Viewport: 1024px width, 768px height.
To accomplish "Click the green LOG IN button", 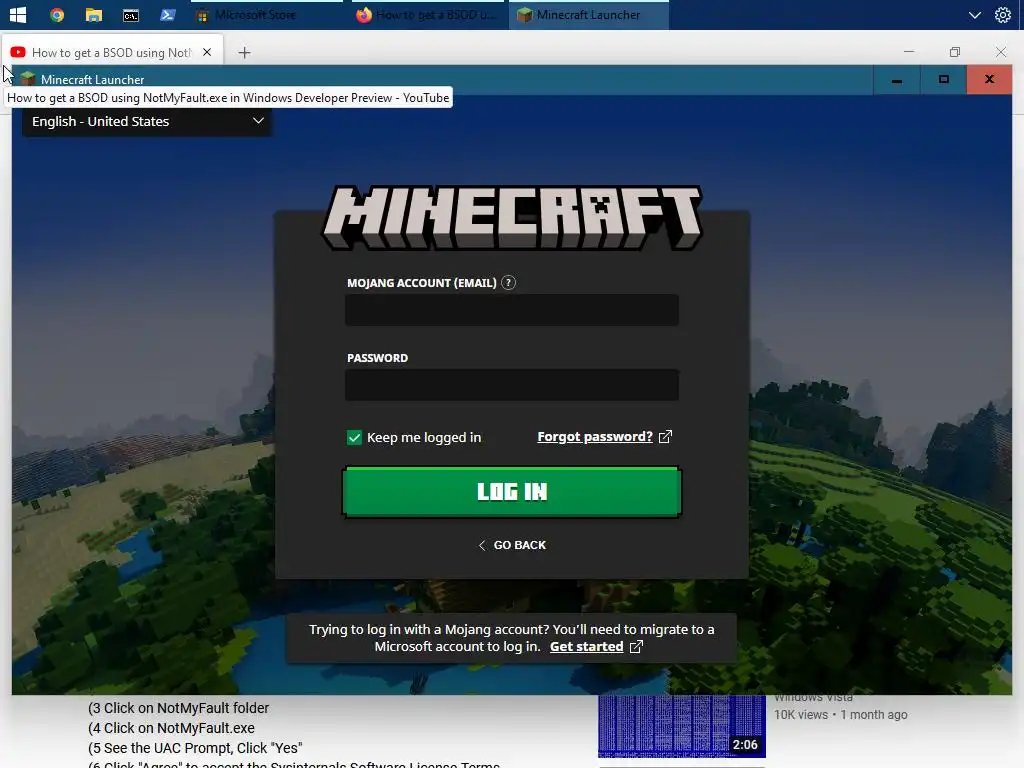I will coord(512,492).
